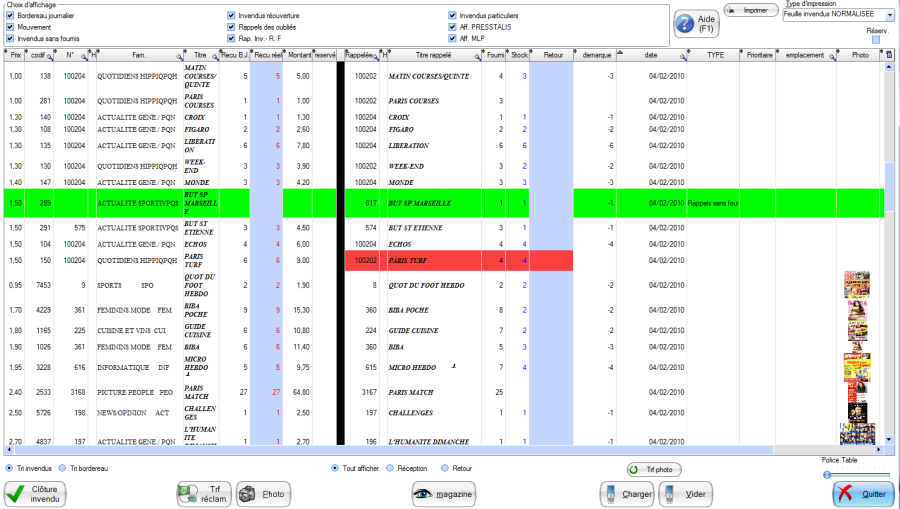Open the magazine eye button
Screen dimensions: 900x509
443,493
